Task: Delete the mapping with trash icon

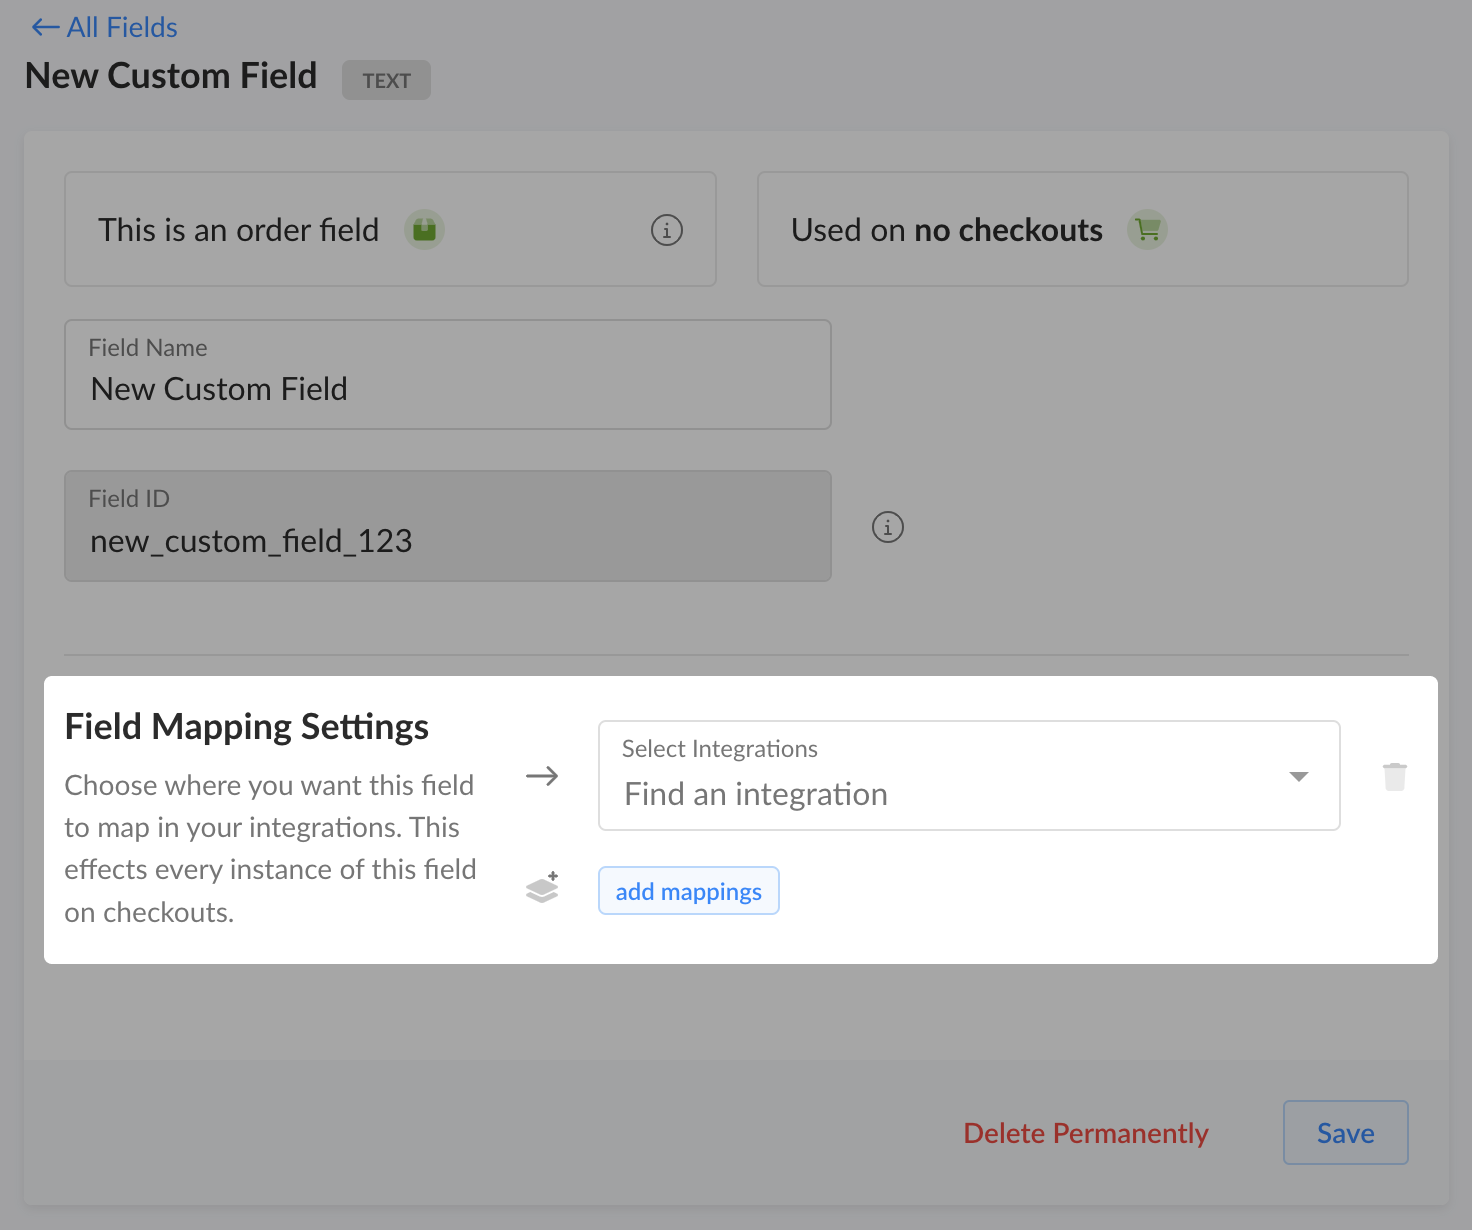Action: (x=1395, y=776)
